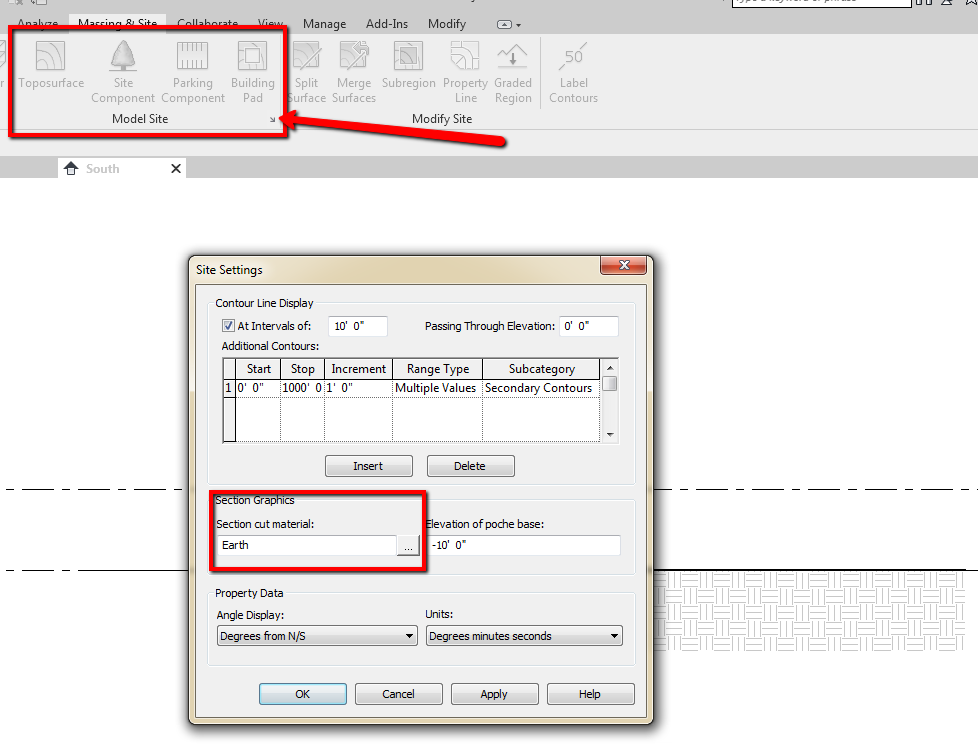Screen dimensions: 978x752
Task: Toggle the At Intervals of checkbox
Action: [x=227, y=325]
